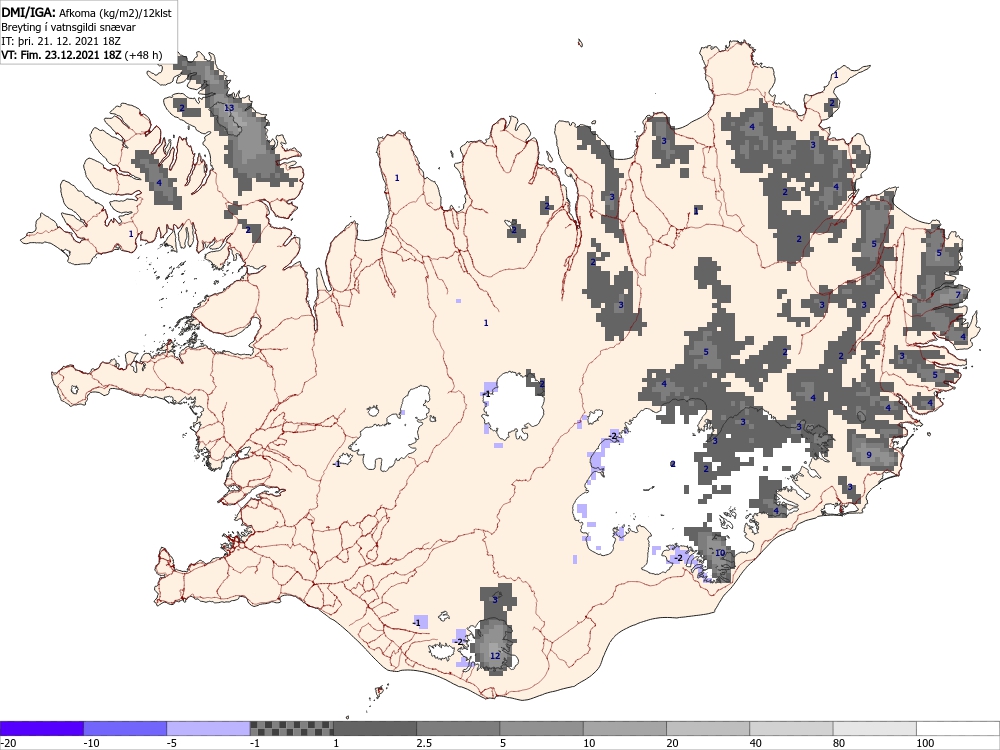Click the '2.5' legend scale label
Viewport: 1000px width, 750px height.
click(x=423, y=743)
